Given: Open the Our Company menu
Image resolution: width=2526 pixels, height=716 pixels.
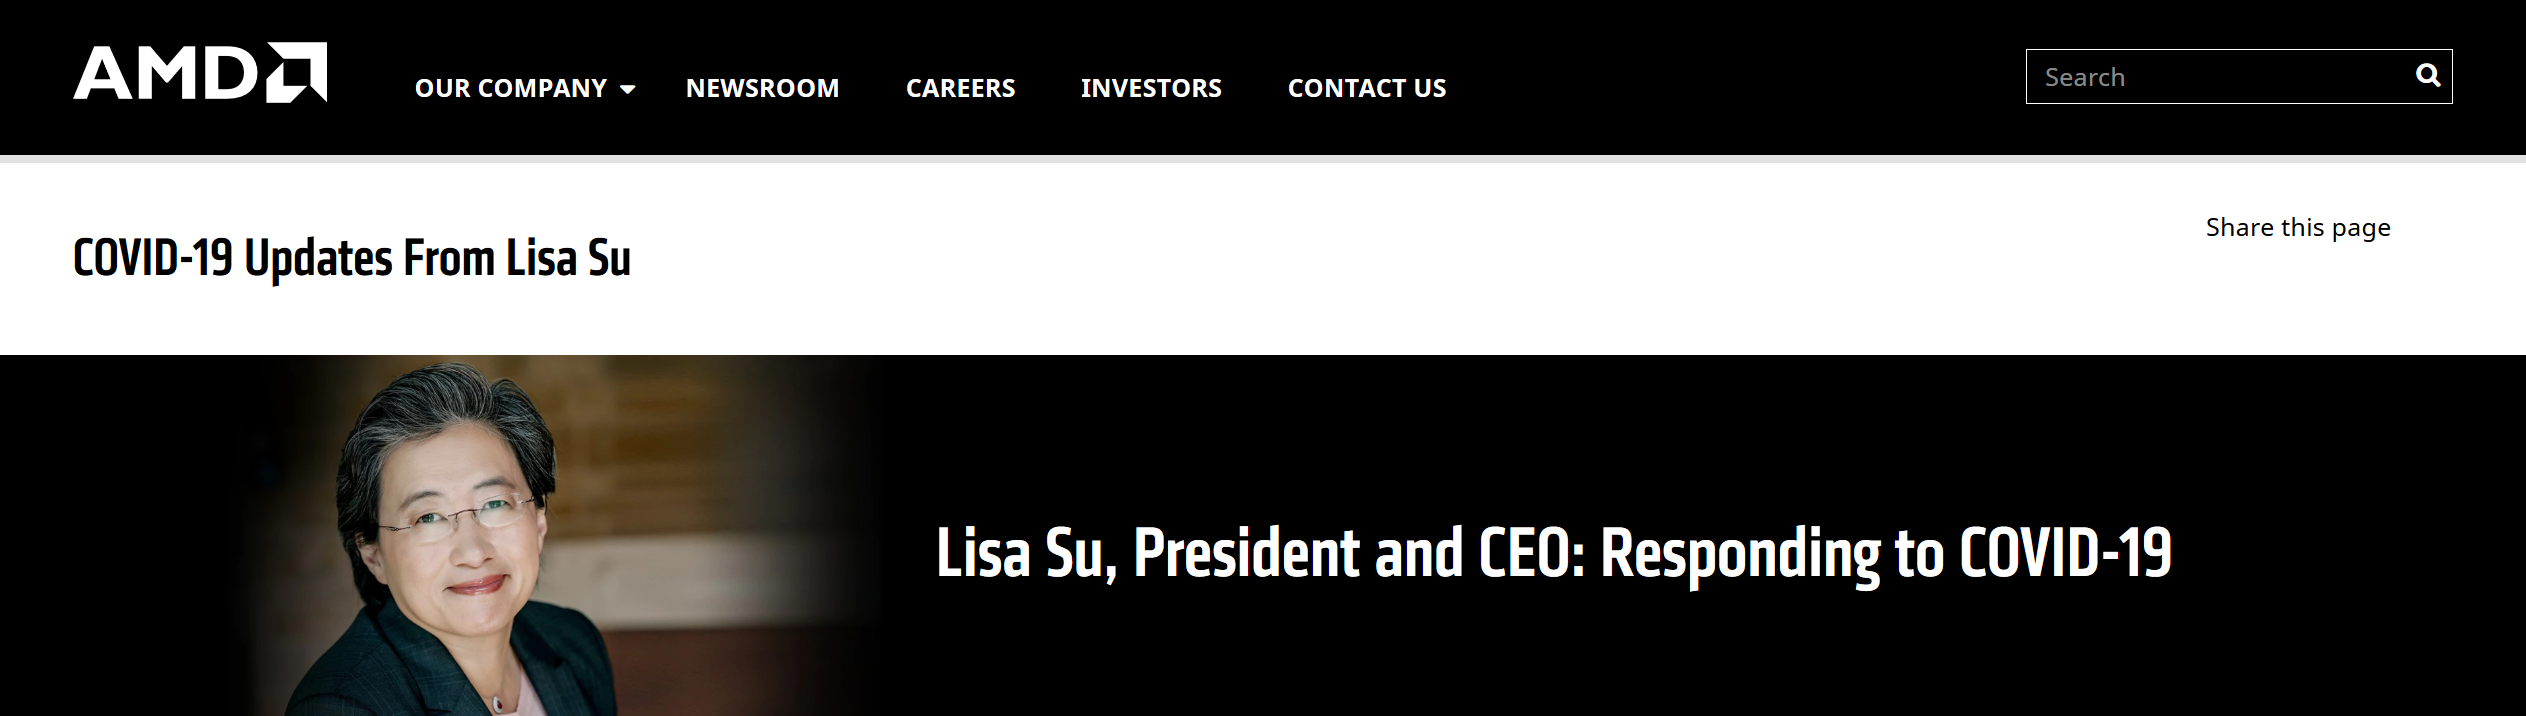Looking at the screenshot, I should pyautogui.click(x=510, y=88).
